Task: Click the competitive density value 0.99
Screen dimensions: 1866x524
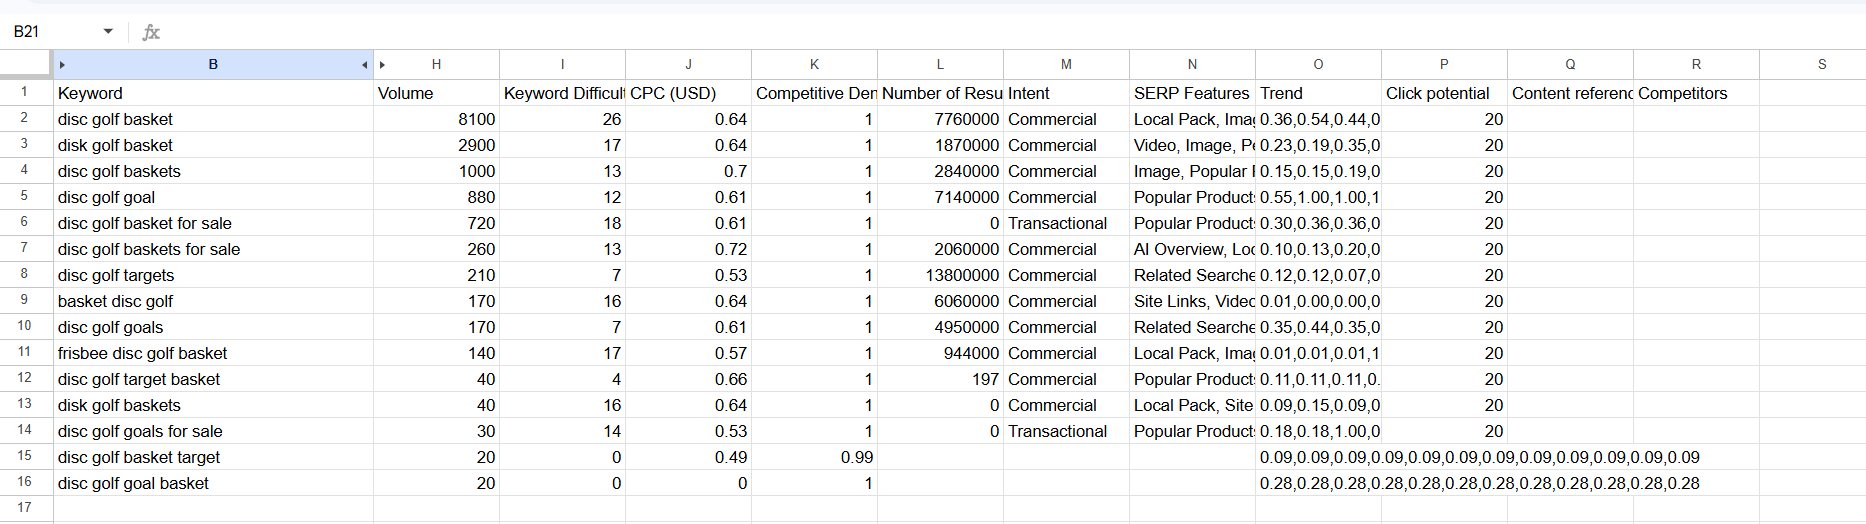Action: pyautogui.click(x=814, y=457)
